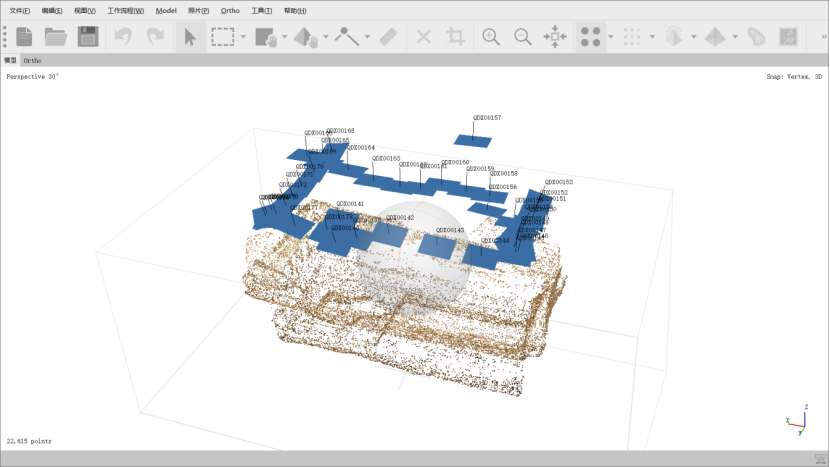Open the Point Cloud view dropdown arrow
This screenshot has height=467, width=830.
pyautogui.click(x=611, y=37)
